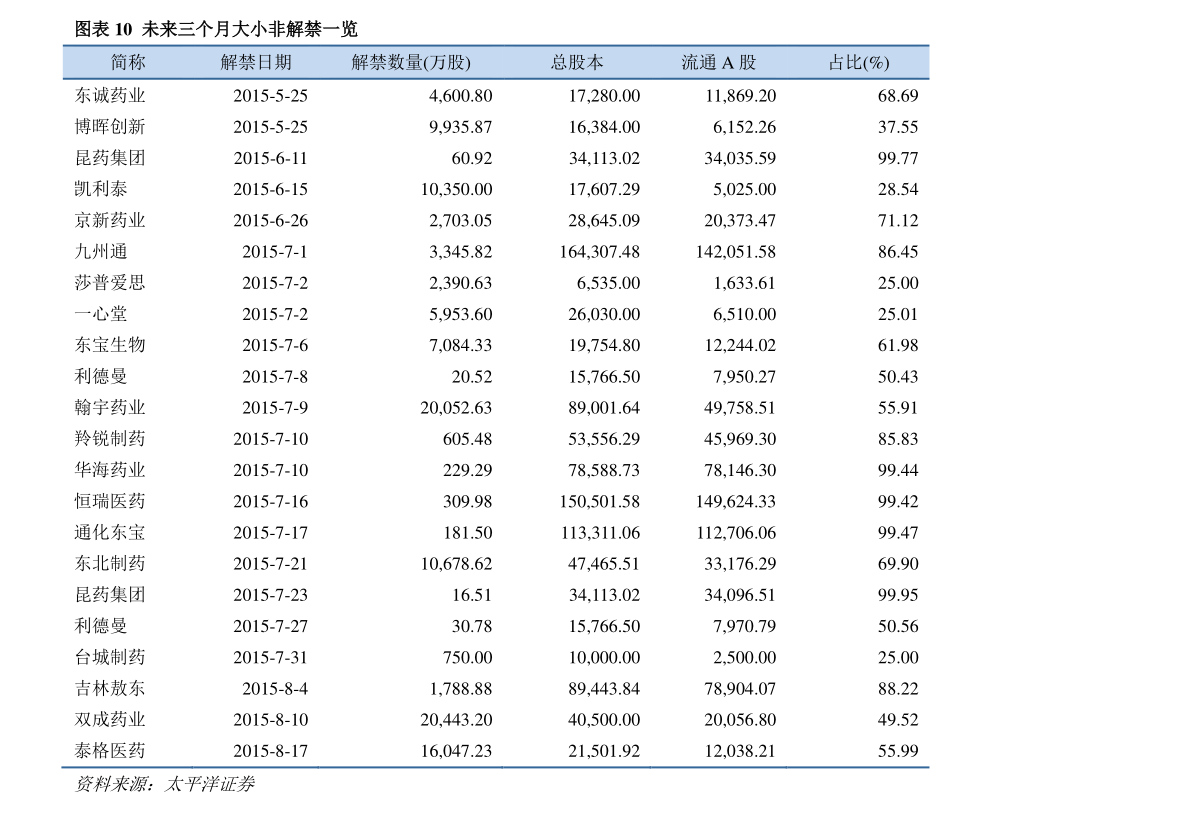Select the company name 通化东宝
Screen dimensions: 1191x813
(x=110, y=533)
